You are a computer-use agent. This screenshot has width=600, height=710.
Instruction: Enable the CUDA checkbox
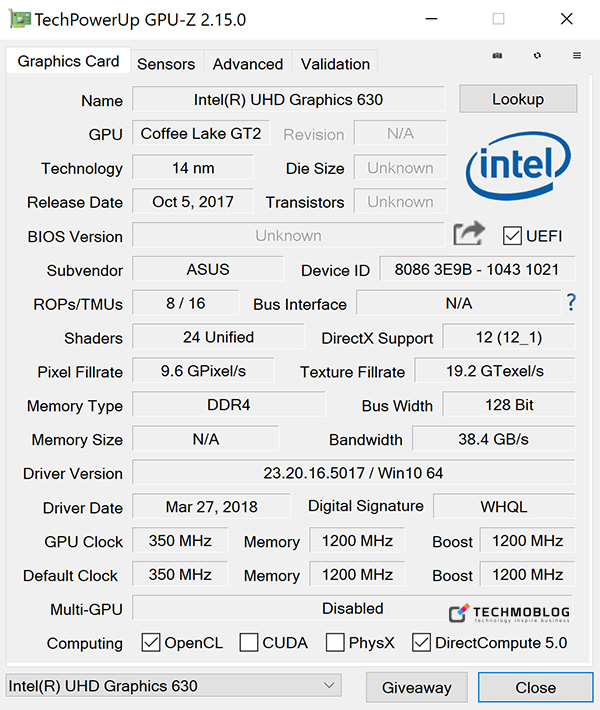[x=249, y=642]
